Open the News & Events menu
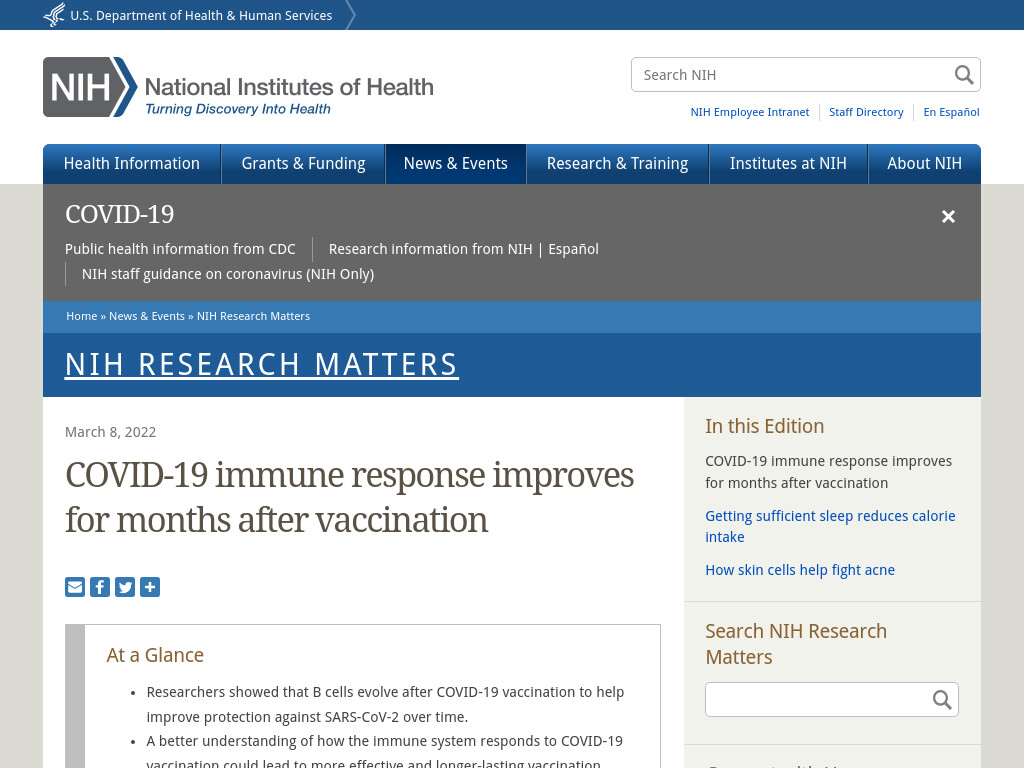1024x768 pixels. 456,164
